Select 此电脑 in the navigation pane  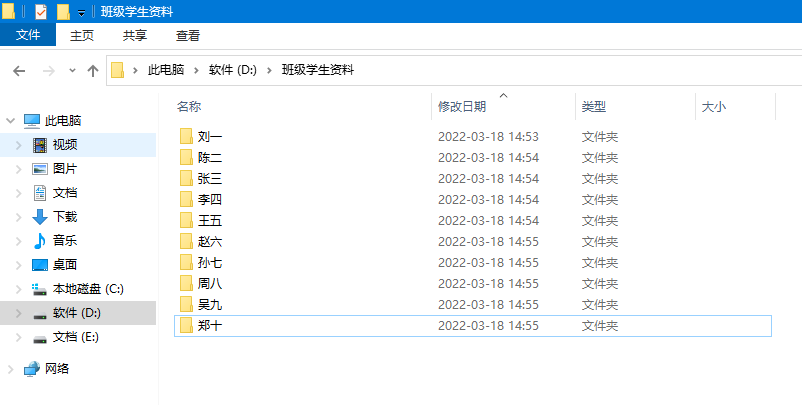pyautogui.click(x=63, y=121)
